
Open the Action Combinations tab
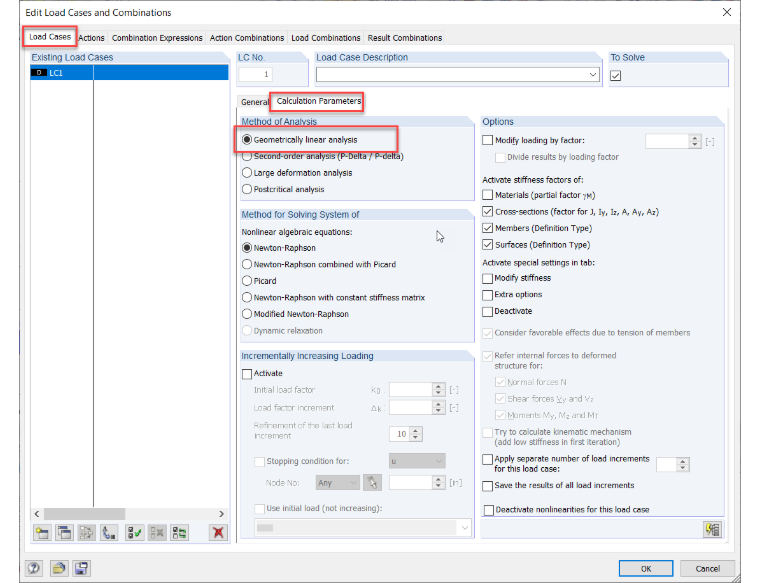(x=247, y=38)
